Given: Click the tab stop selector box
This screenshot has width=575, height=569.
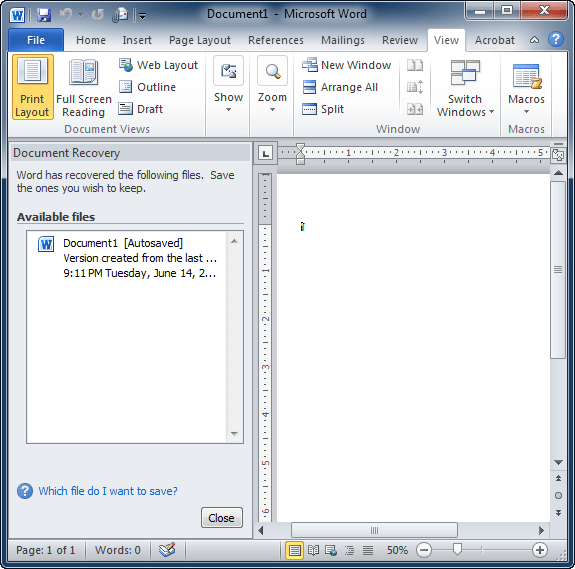Looking at the screenshot, I should (x=265, y=153).
